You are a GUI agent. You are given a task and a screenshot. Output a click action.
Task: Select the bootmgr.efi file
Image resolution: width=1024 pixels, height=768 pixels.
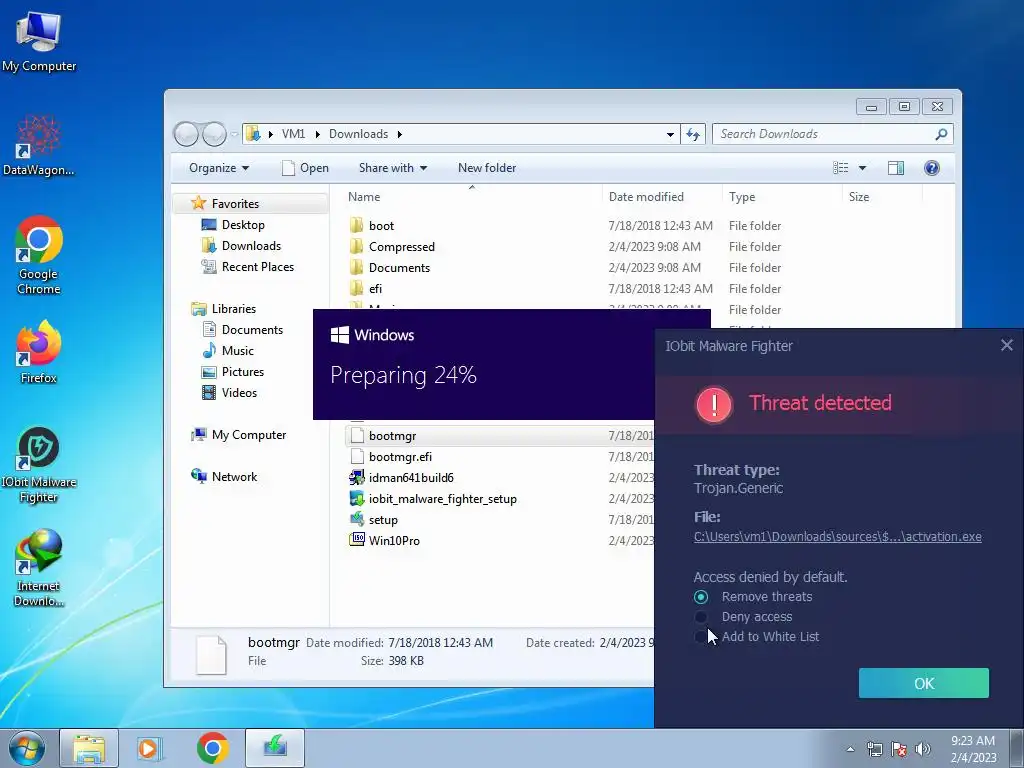(391, 456)
